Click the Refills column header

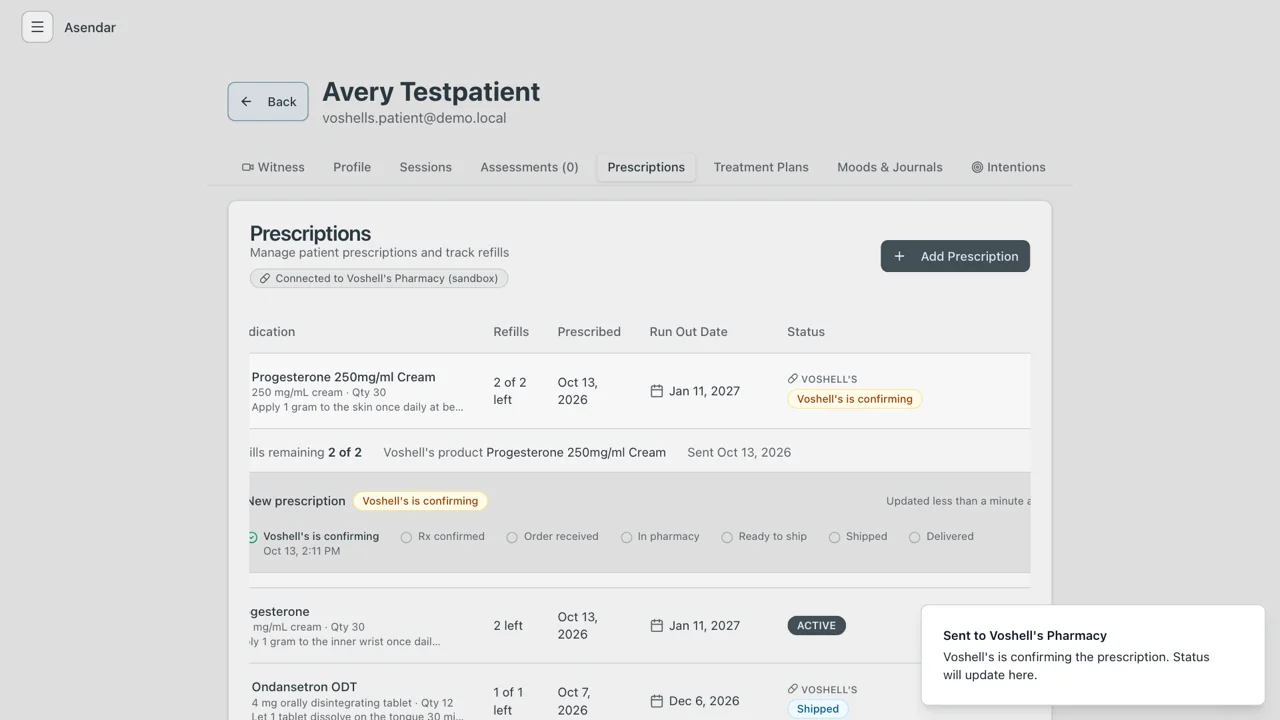511,332
